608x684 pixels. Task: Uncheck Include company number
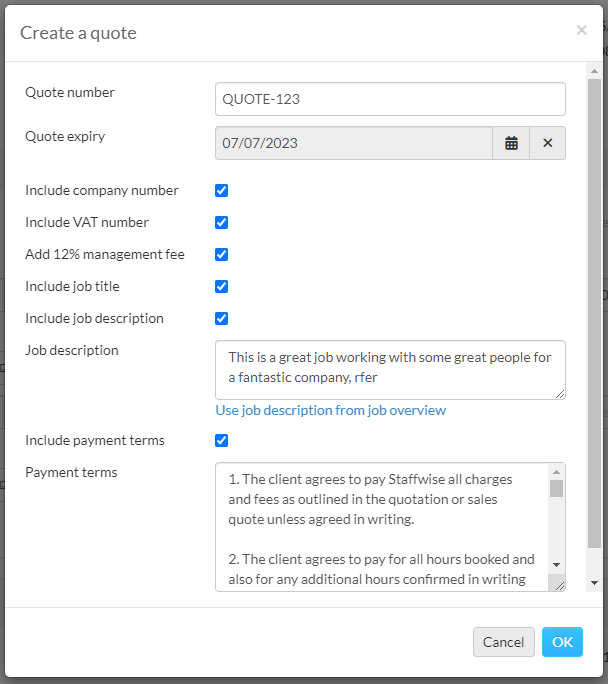tap(222, 191)
